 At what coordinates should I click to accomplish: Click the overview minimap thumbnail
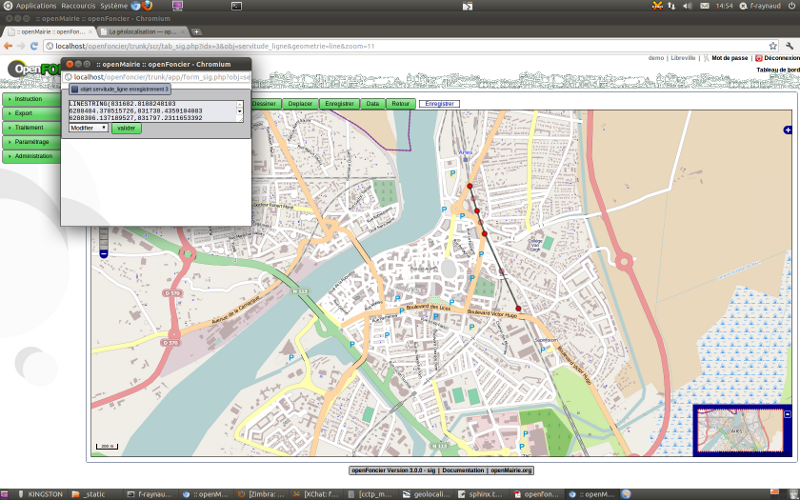click(742, 428)
